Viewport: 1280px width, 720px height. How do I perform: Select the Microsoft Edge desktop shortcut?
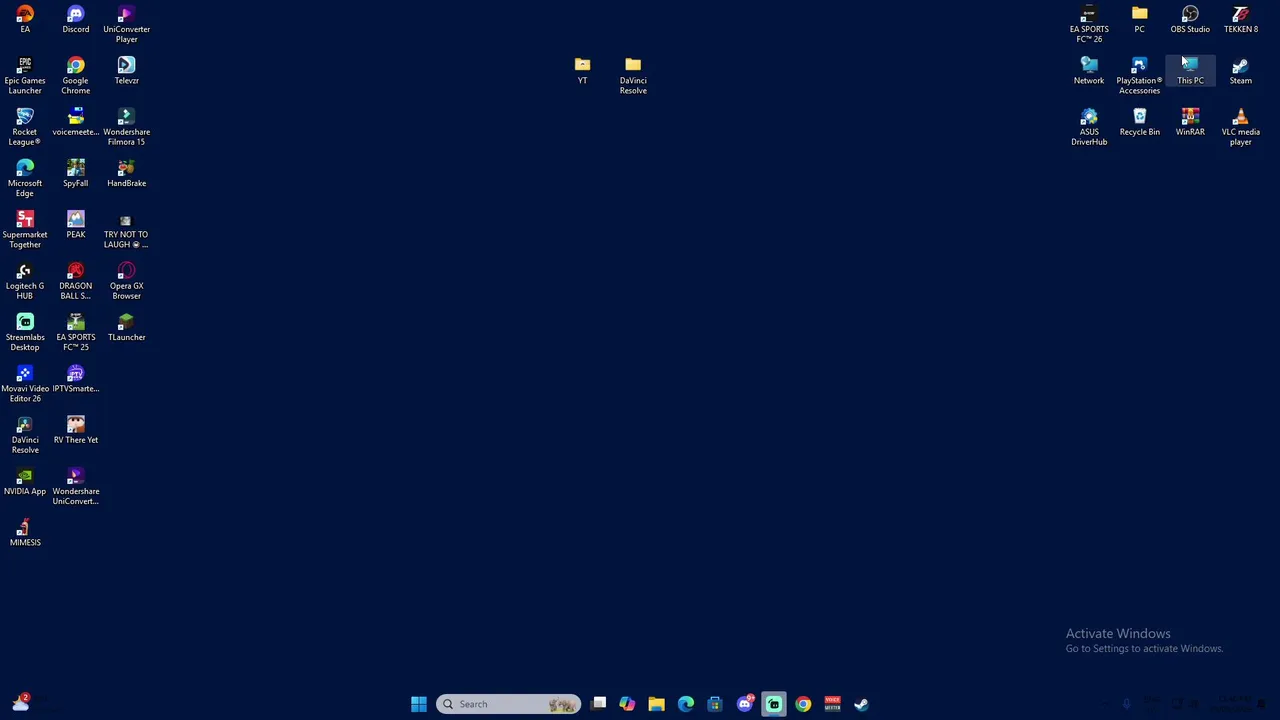[x=25, y=178]
